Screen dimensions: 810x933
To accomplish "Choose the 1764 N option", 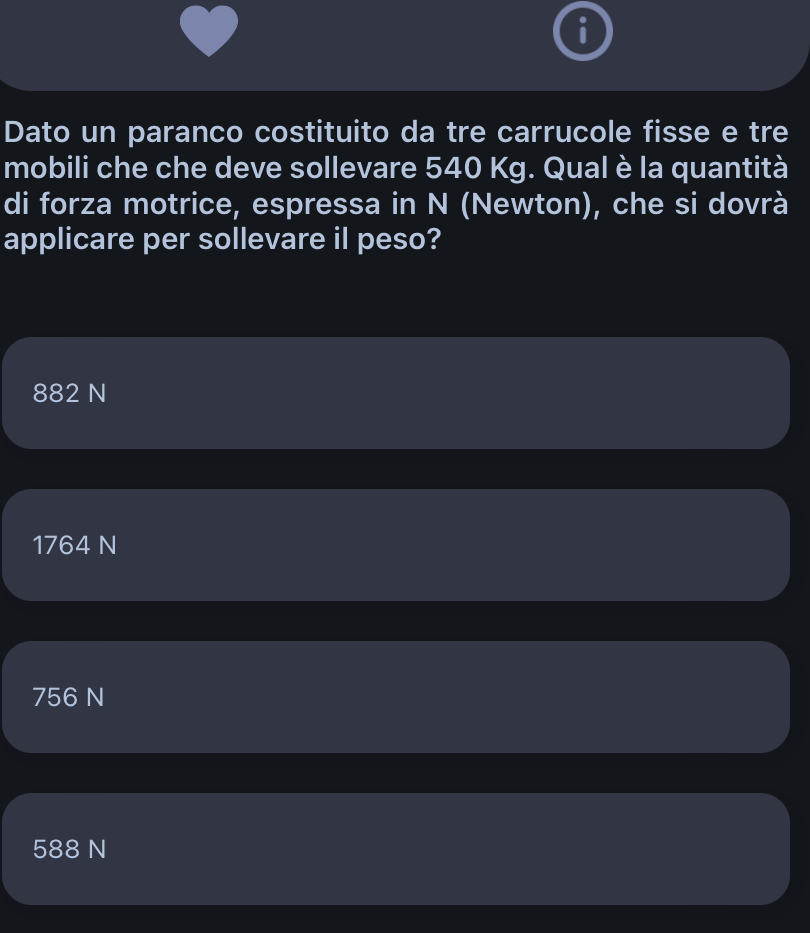I will [396, 545].
